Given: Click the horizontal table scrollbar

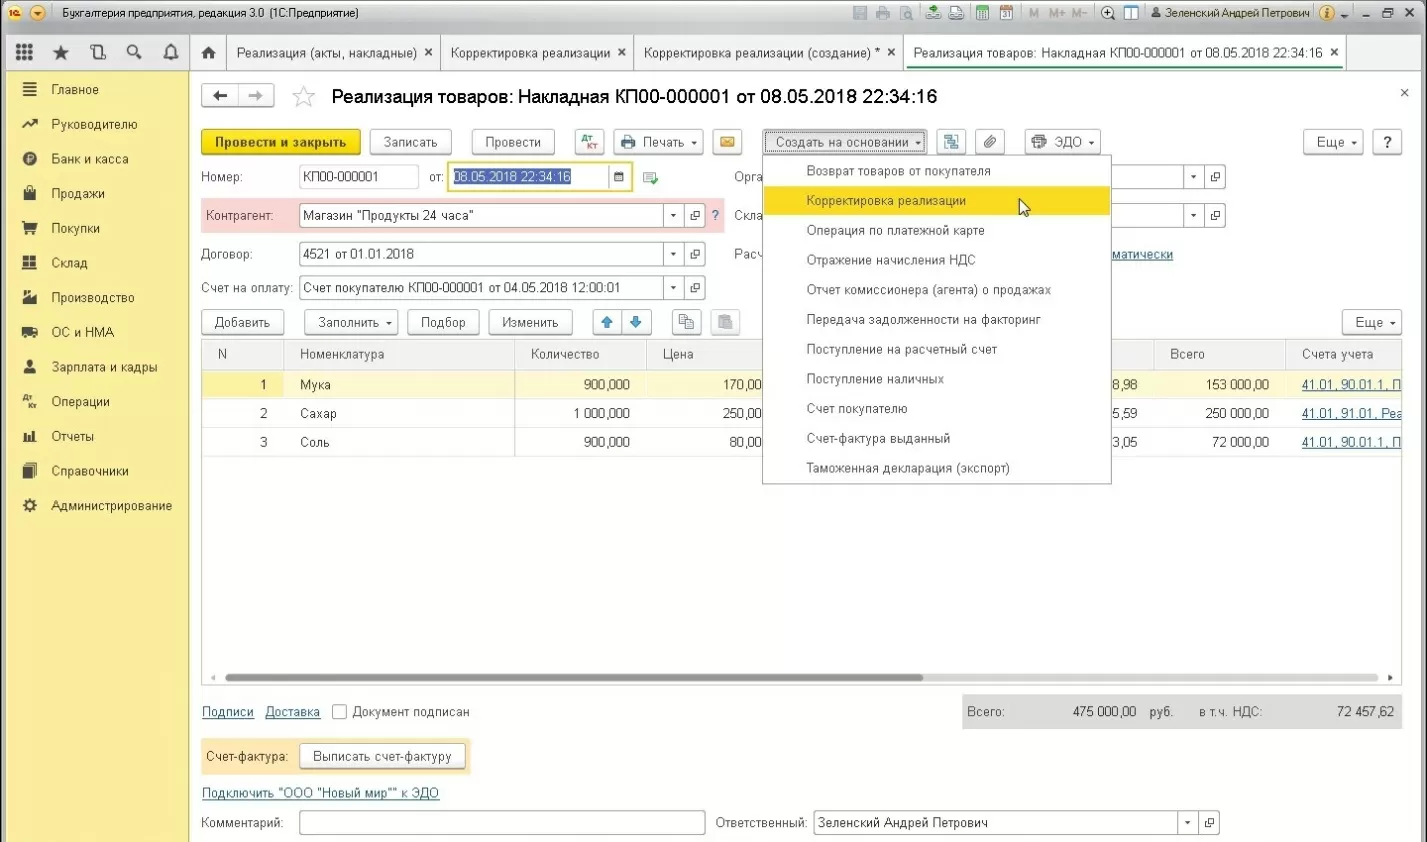Looking at the screenshot, I should pyautogui.click(x=573, y=678).
